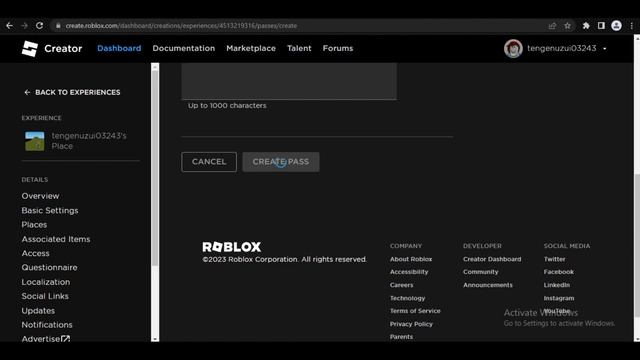Bookmark this page with the star

567,26
